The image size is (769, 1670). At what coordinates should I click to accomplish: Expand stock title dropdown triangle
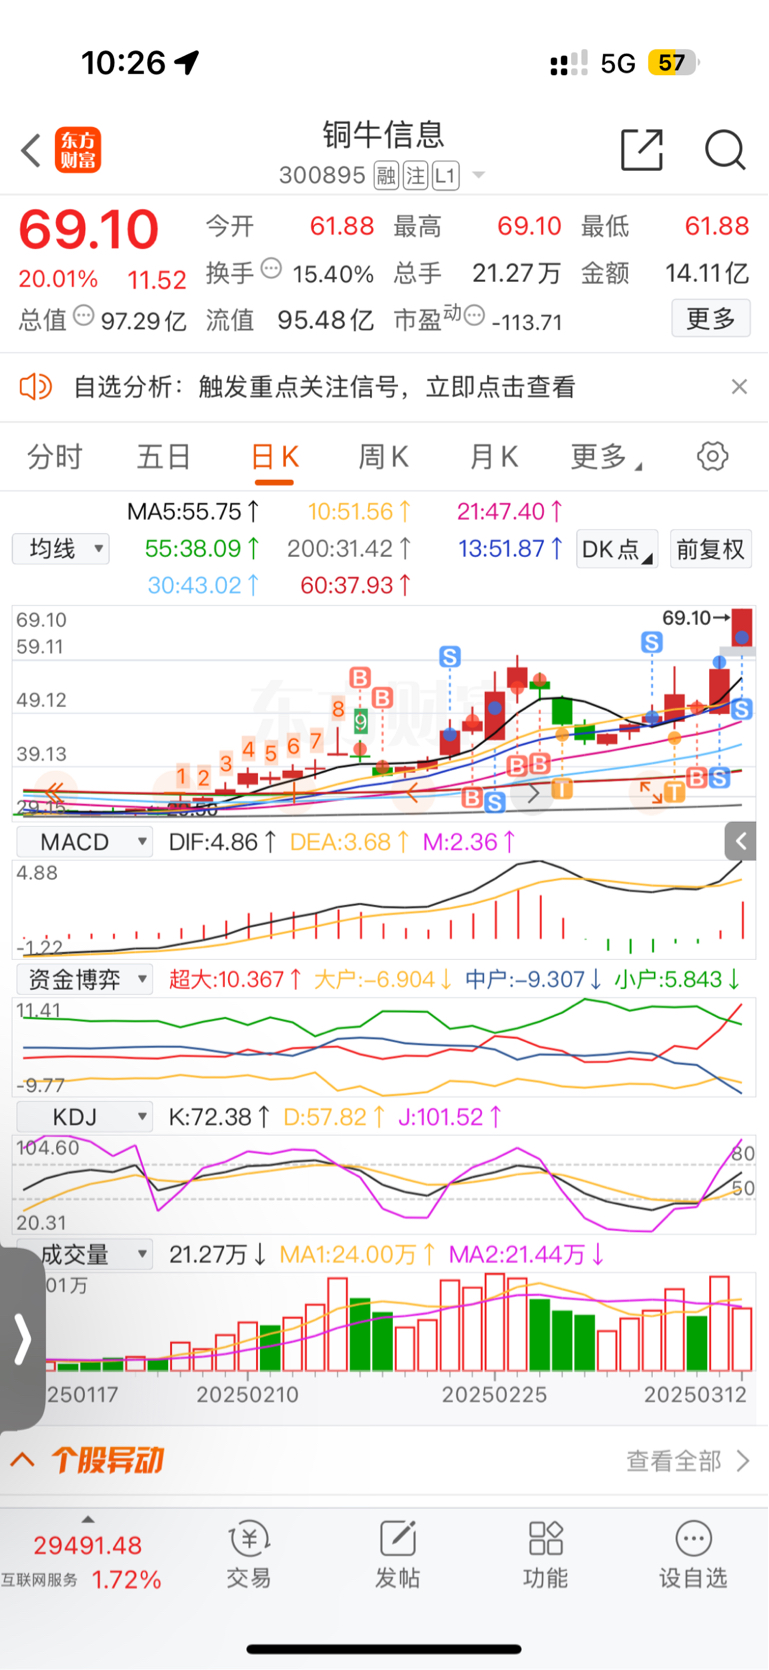479,176
